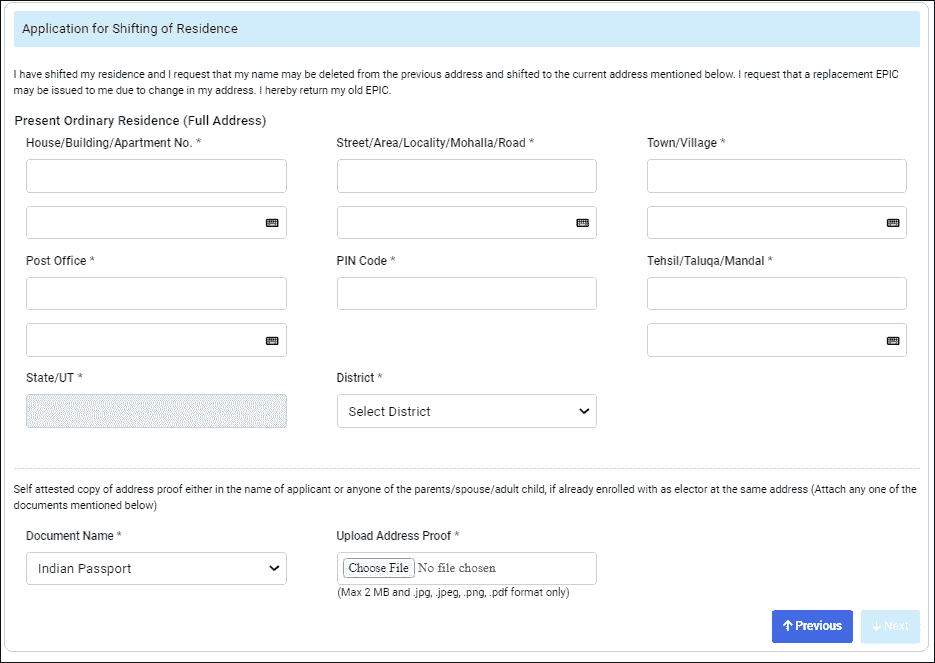Image resolution: width=935 pixels, height=663 pixels.
Task: Click keyboard icon in Town/Village regional field
Action: click(893, 223)
